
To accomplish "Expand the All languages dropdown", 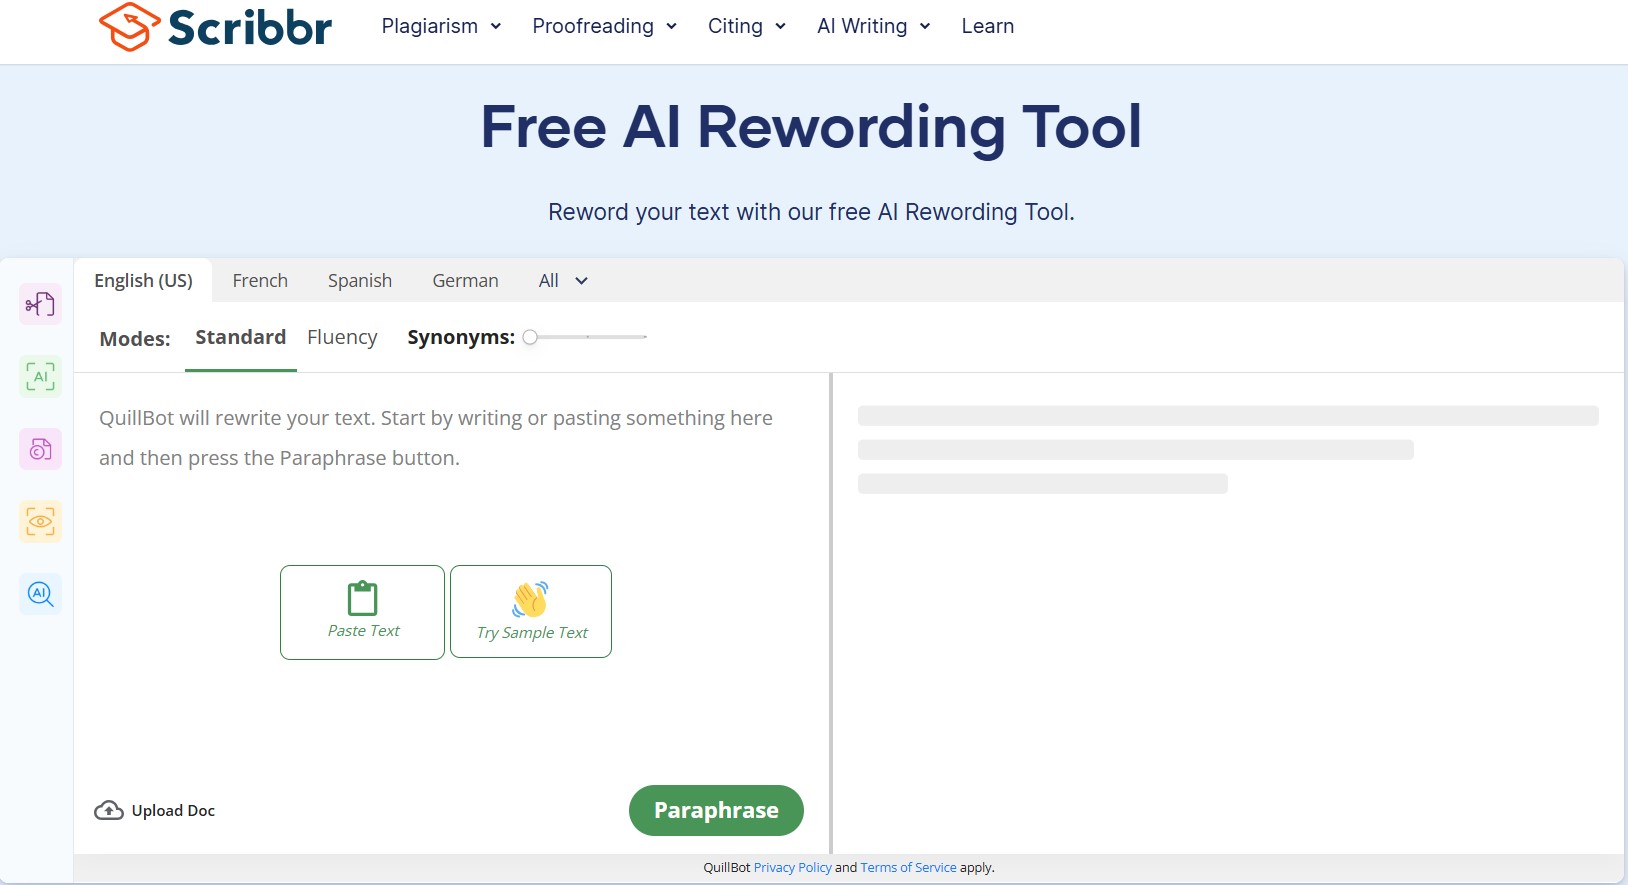I will coord(563,281).
